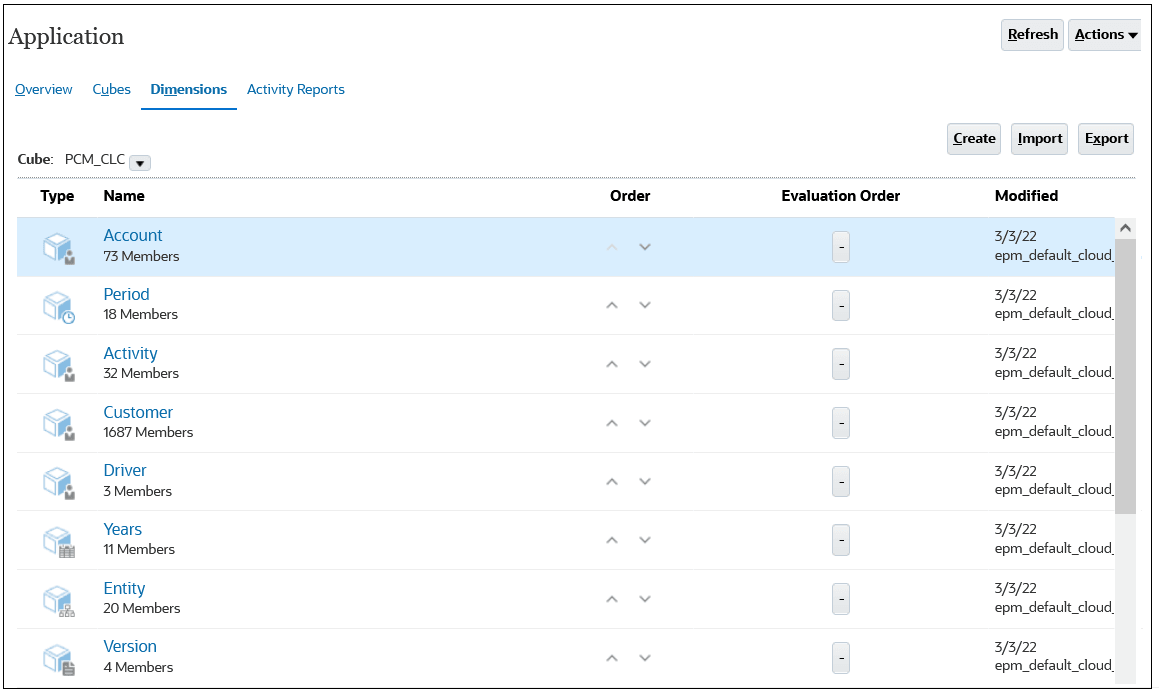This screenshot has height=691, width=1159.
Task: Set evaluation order for the Account dimension
Action: click(840, 247)
